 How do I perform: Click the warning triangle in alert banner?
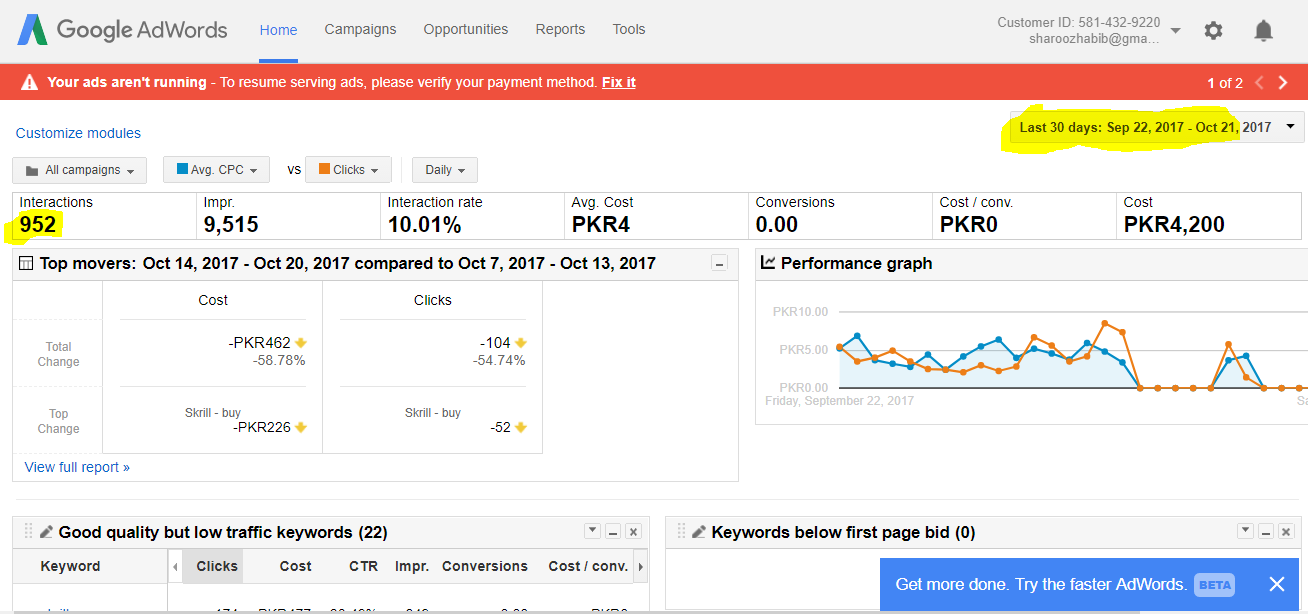(29, 82)
